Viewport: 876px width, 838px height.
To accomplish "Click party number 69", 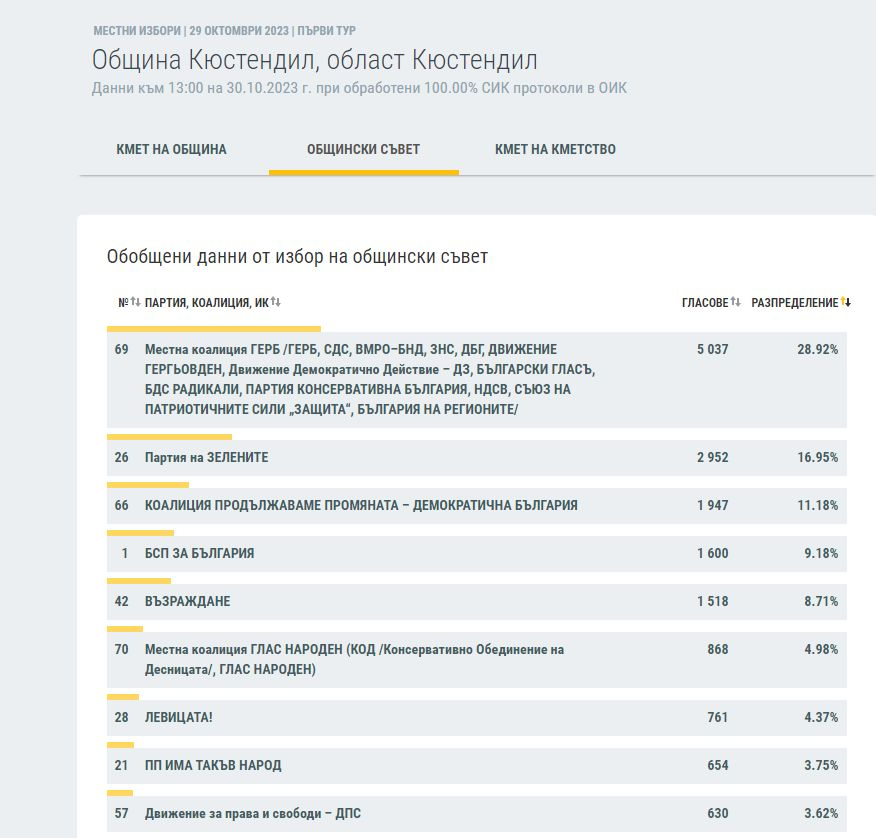I will 121,349.
